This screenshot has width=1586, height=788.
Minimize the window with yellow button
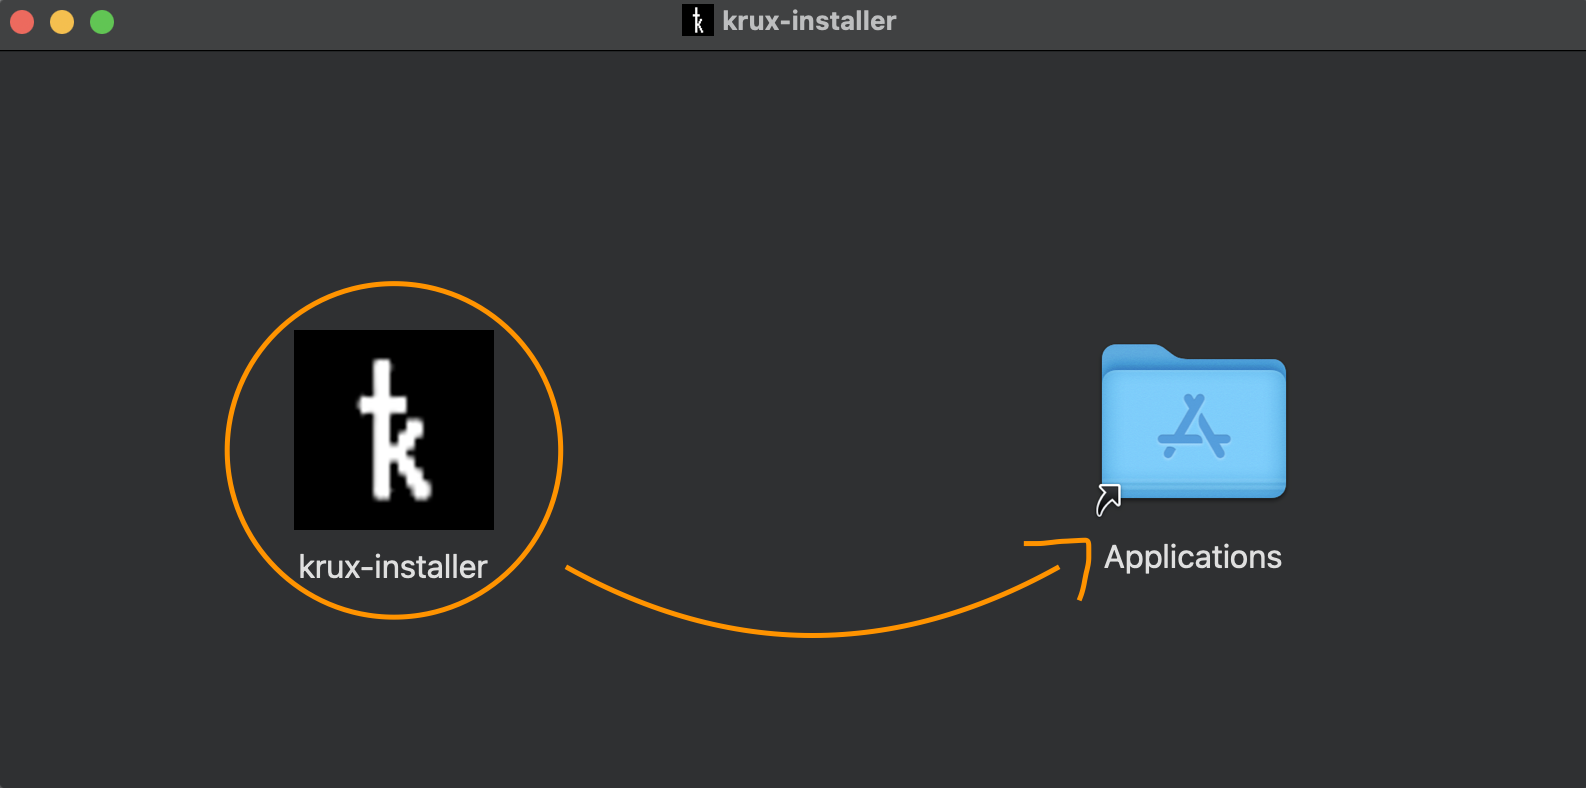coord(62,22)
